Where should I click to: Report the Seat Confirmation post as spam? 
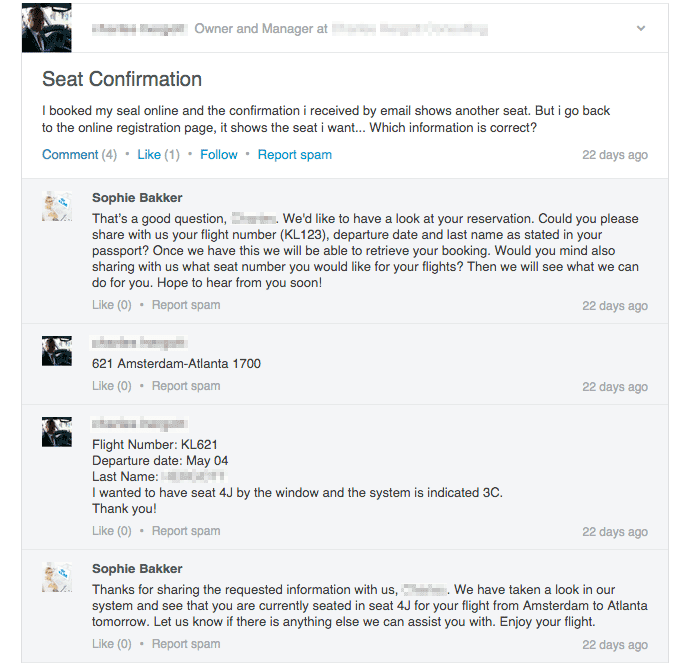click(294, 155)
